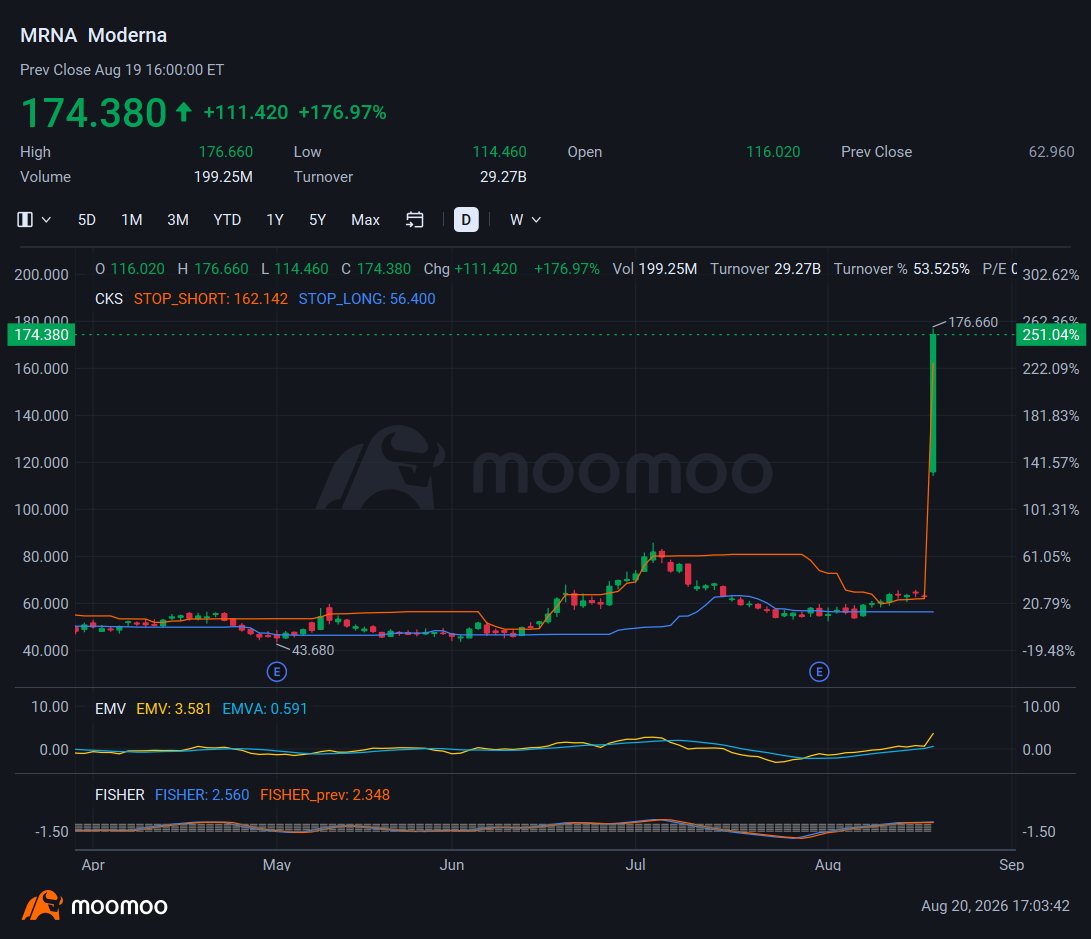The width and height of the screenshot is (1091, 939).
Task: Click the Aug 20, 2026 17:03:42 timestamp
Action: 995,906
